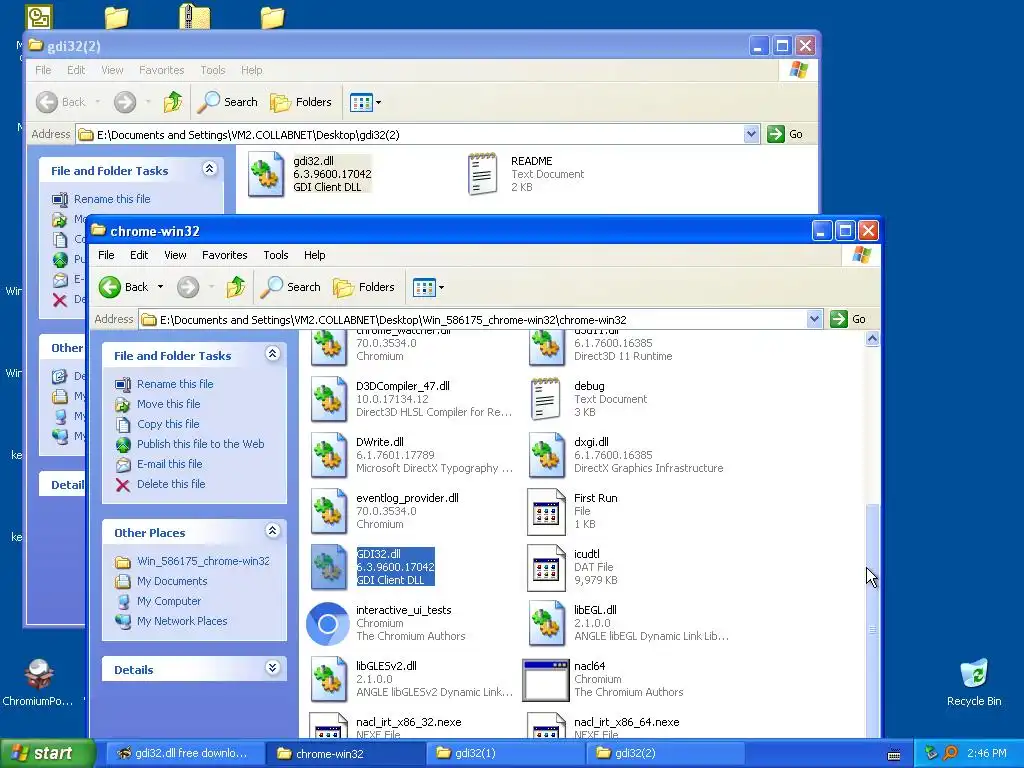The image size is (1024, 768).
Task: Open Views dropdown in gdi32(2) toolbar
Action: pos(365,102)
